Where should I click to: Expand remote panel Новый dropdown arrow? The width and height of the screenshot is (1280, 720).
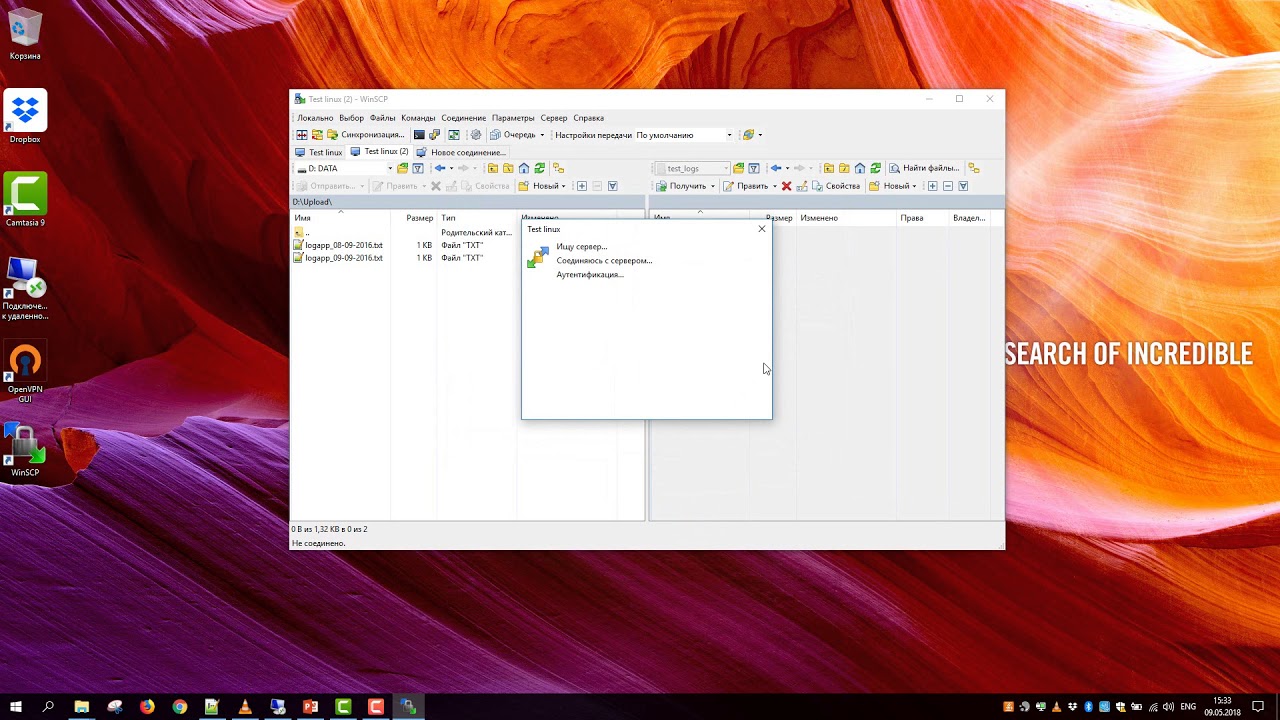coord(914,186)
